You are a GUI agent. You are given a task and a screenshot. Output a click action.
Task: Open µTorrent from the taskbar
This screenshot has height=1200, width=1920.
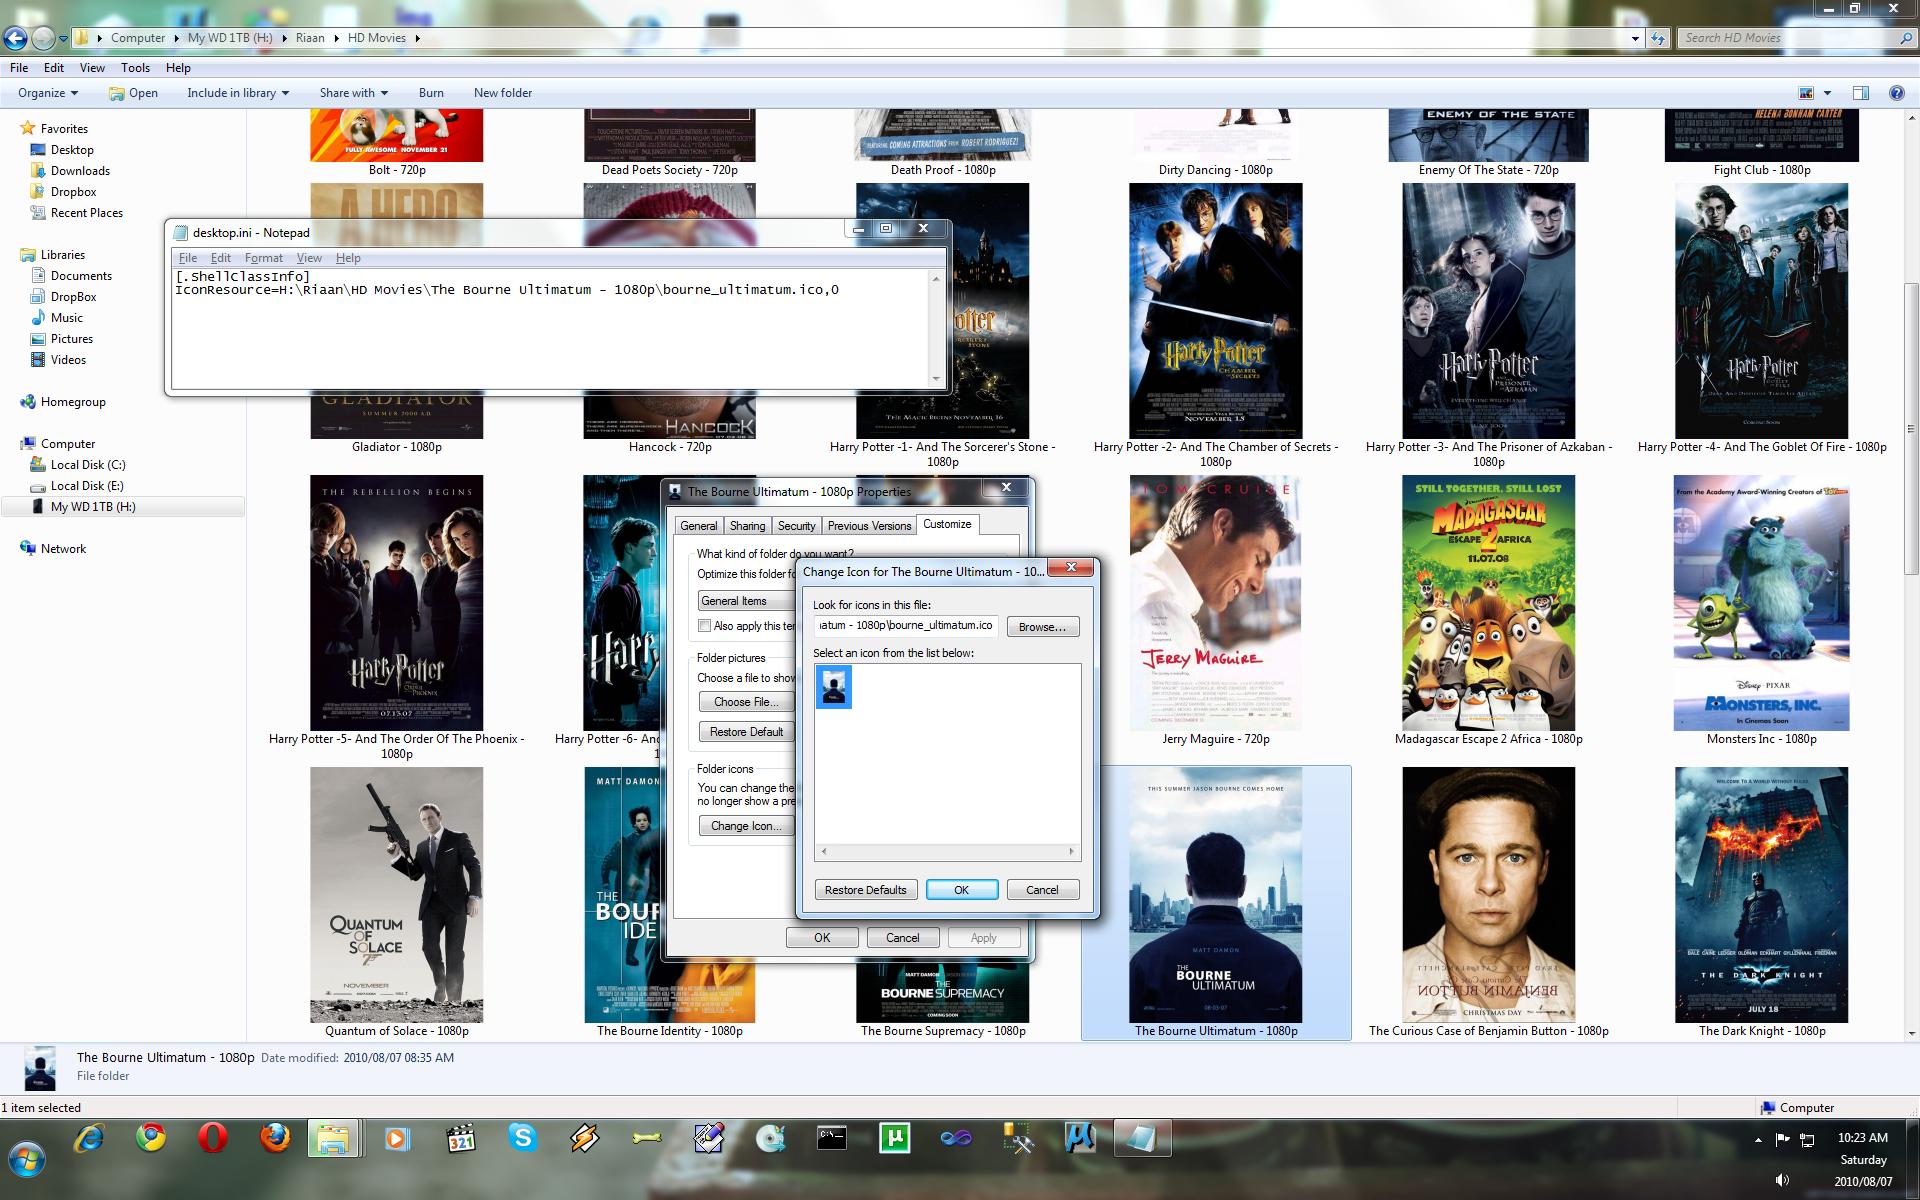coord(893,1138)
